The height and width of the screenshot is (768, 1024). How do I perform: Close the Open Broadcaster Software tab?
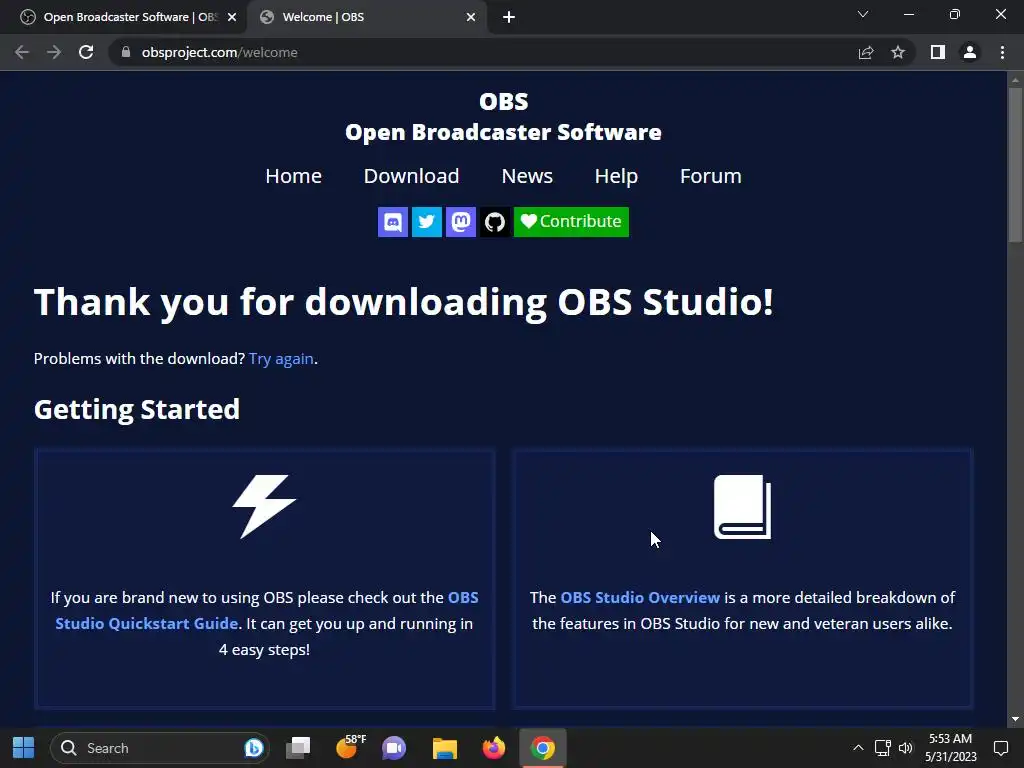(232, 17)
